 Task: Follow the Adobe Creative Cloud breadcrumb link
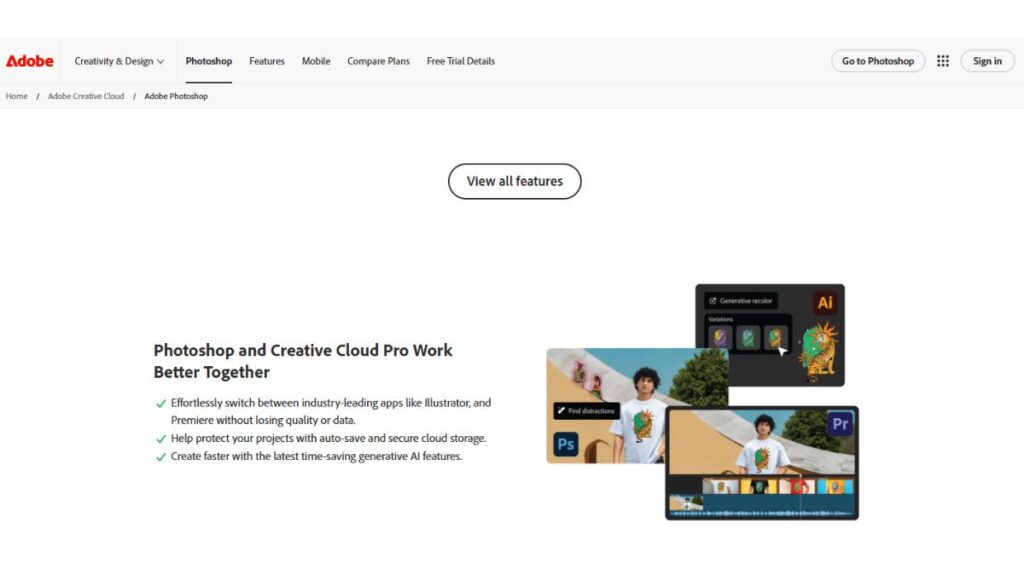click(85, 96)
